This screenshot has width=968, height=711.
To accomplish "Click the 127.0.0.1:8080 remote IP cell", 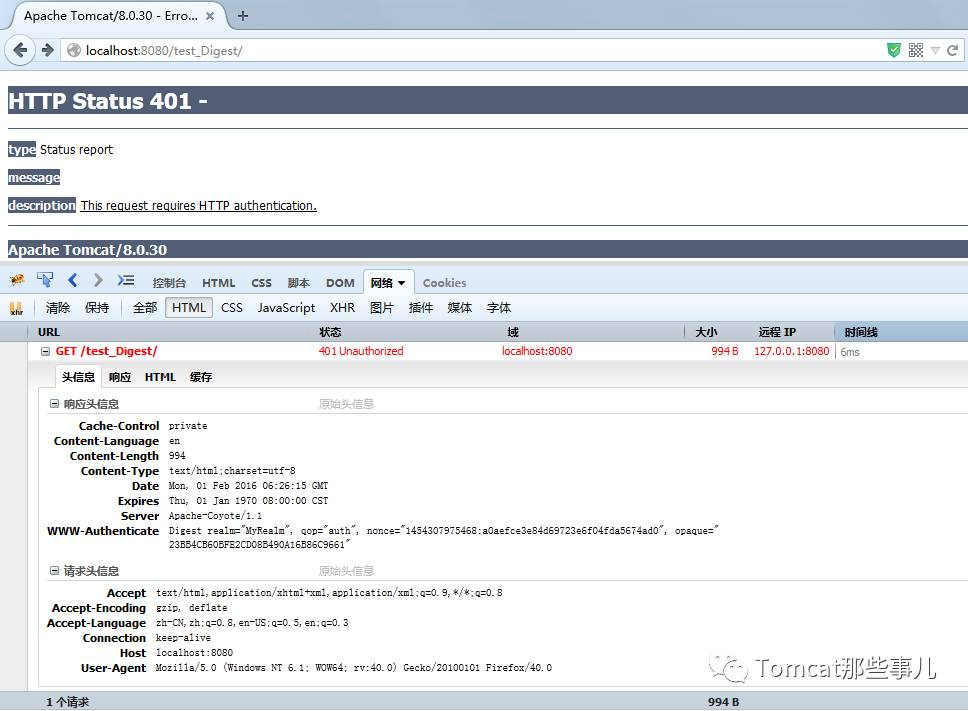I will (x=791, y=351).
